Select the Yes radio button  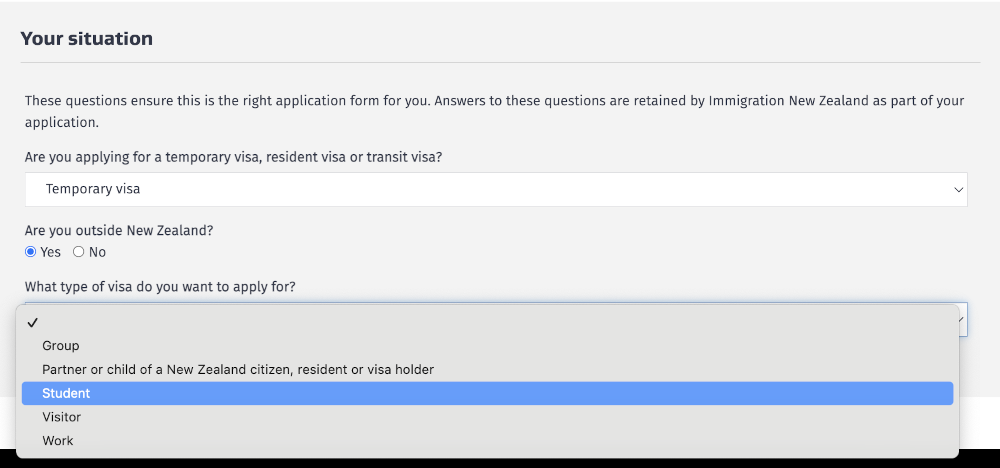click(31, 252)
